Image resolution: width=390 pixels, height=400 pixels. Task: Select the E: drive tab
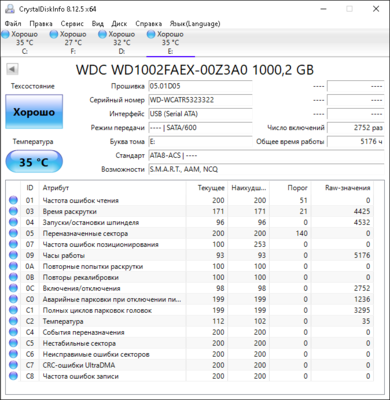pos(170,43)
